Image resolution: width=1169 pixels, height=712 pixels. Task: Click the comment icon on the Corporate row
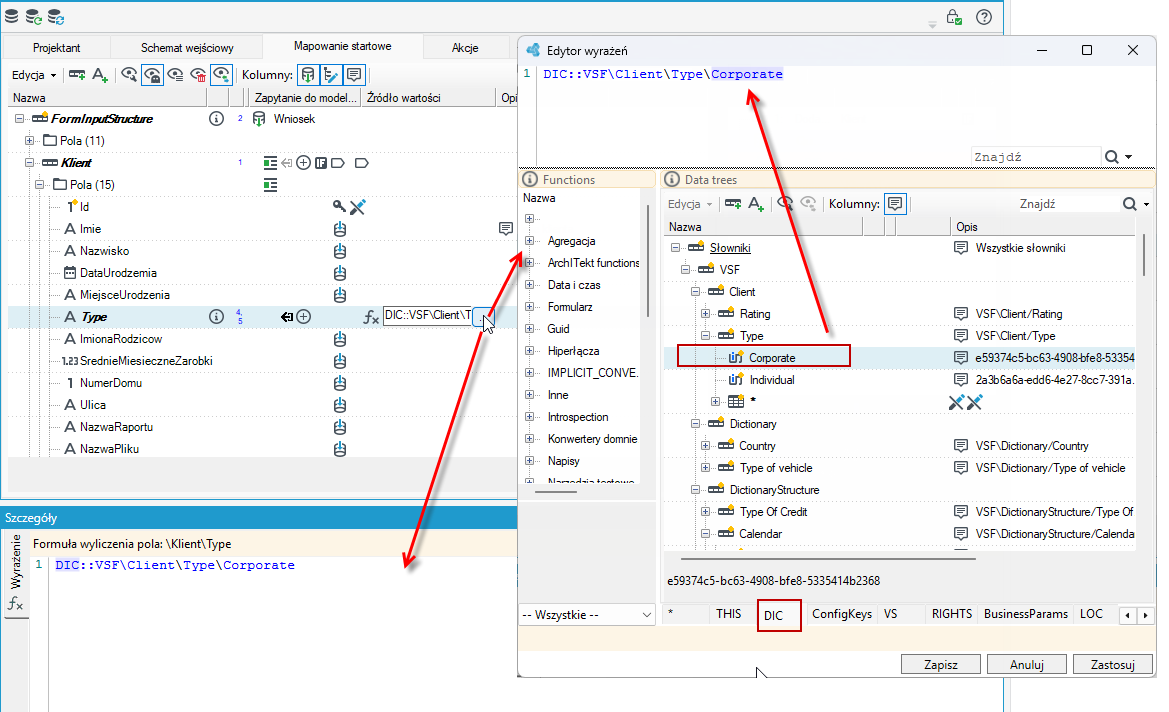[961, 358]
